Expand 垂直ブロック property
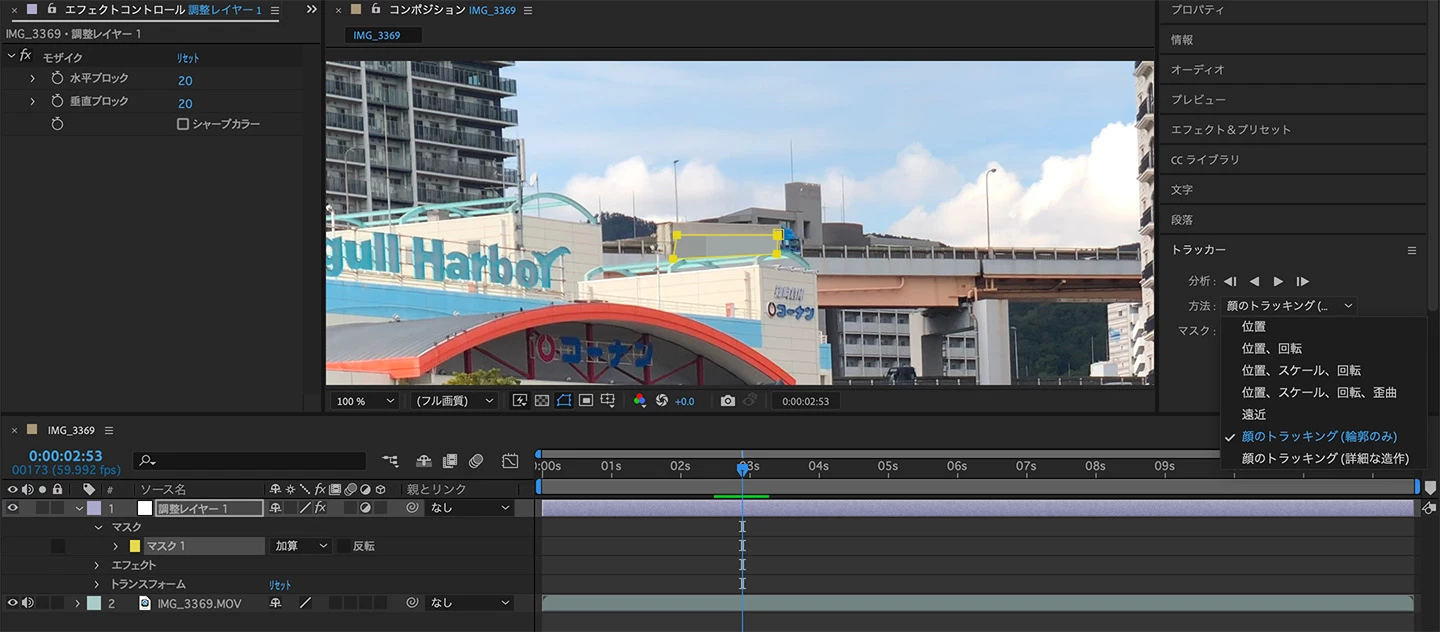Screen dimensions: 1440x632 click(x=32, y=101)
